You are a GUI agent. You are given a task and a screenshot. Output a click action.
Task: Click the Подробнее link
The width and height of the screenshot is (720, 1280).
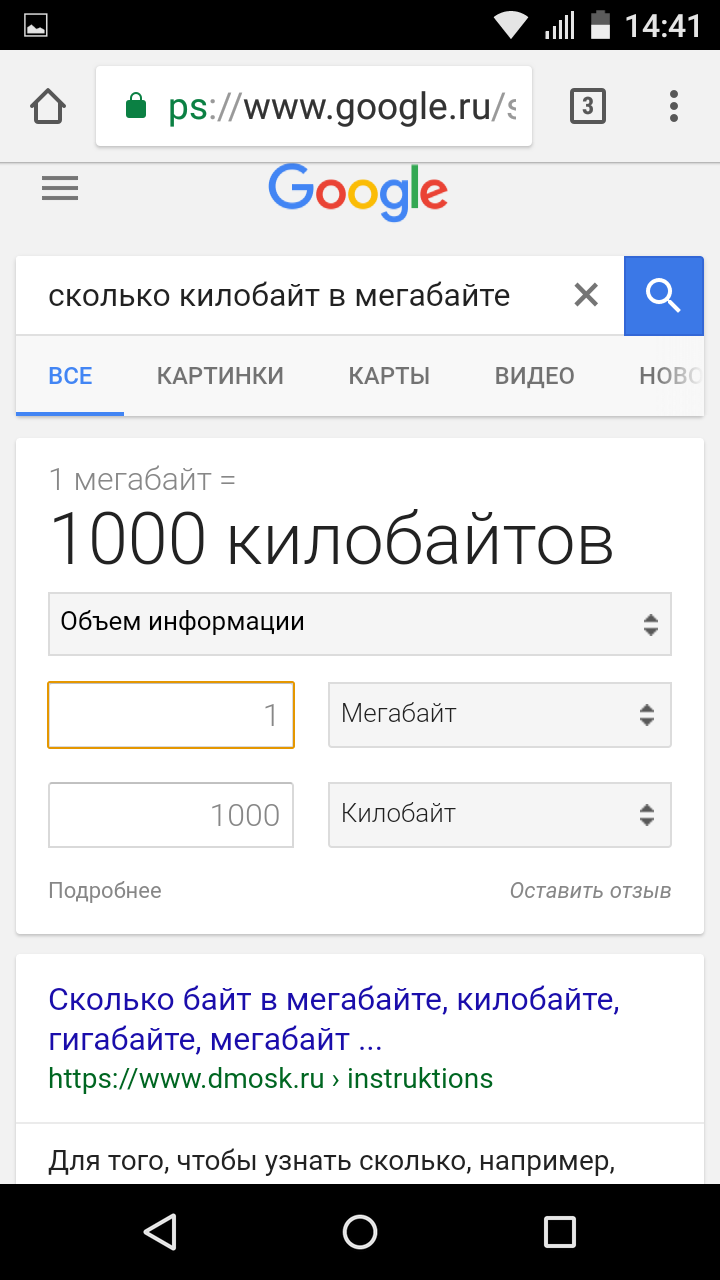pos(105,890)
